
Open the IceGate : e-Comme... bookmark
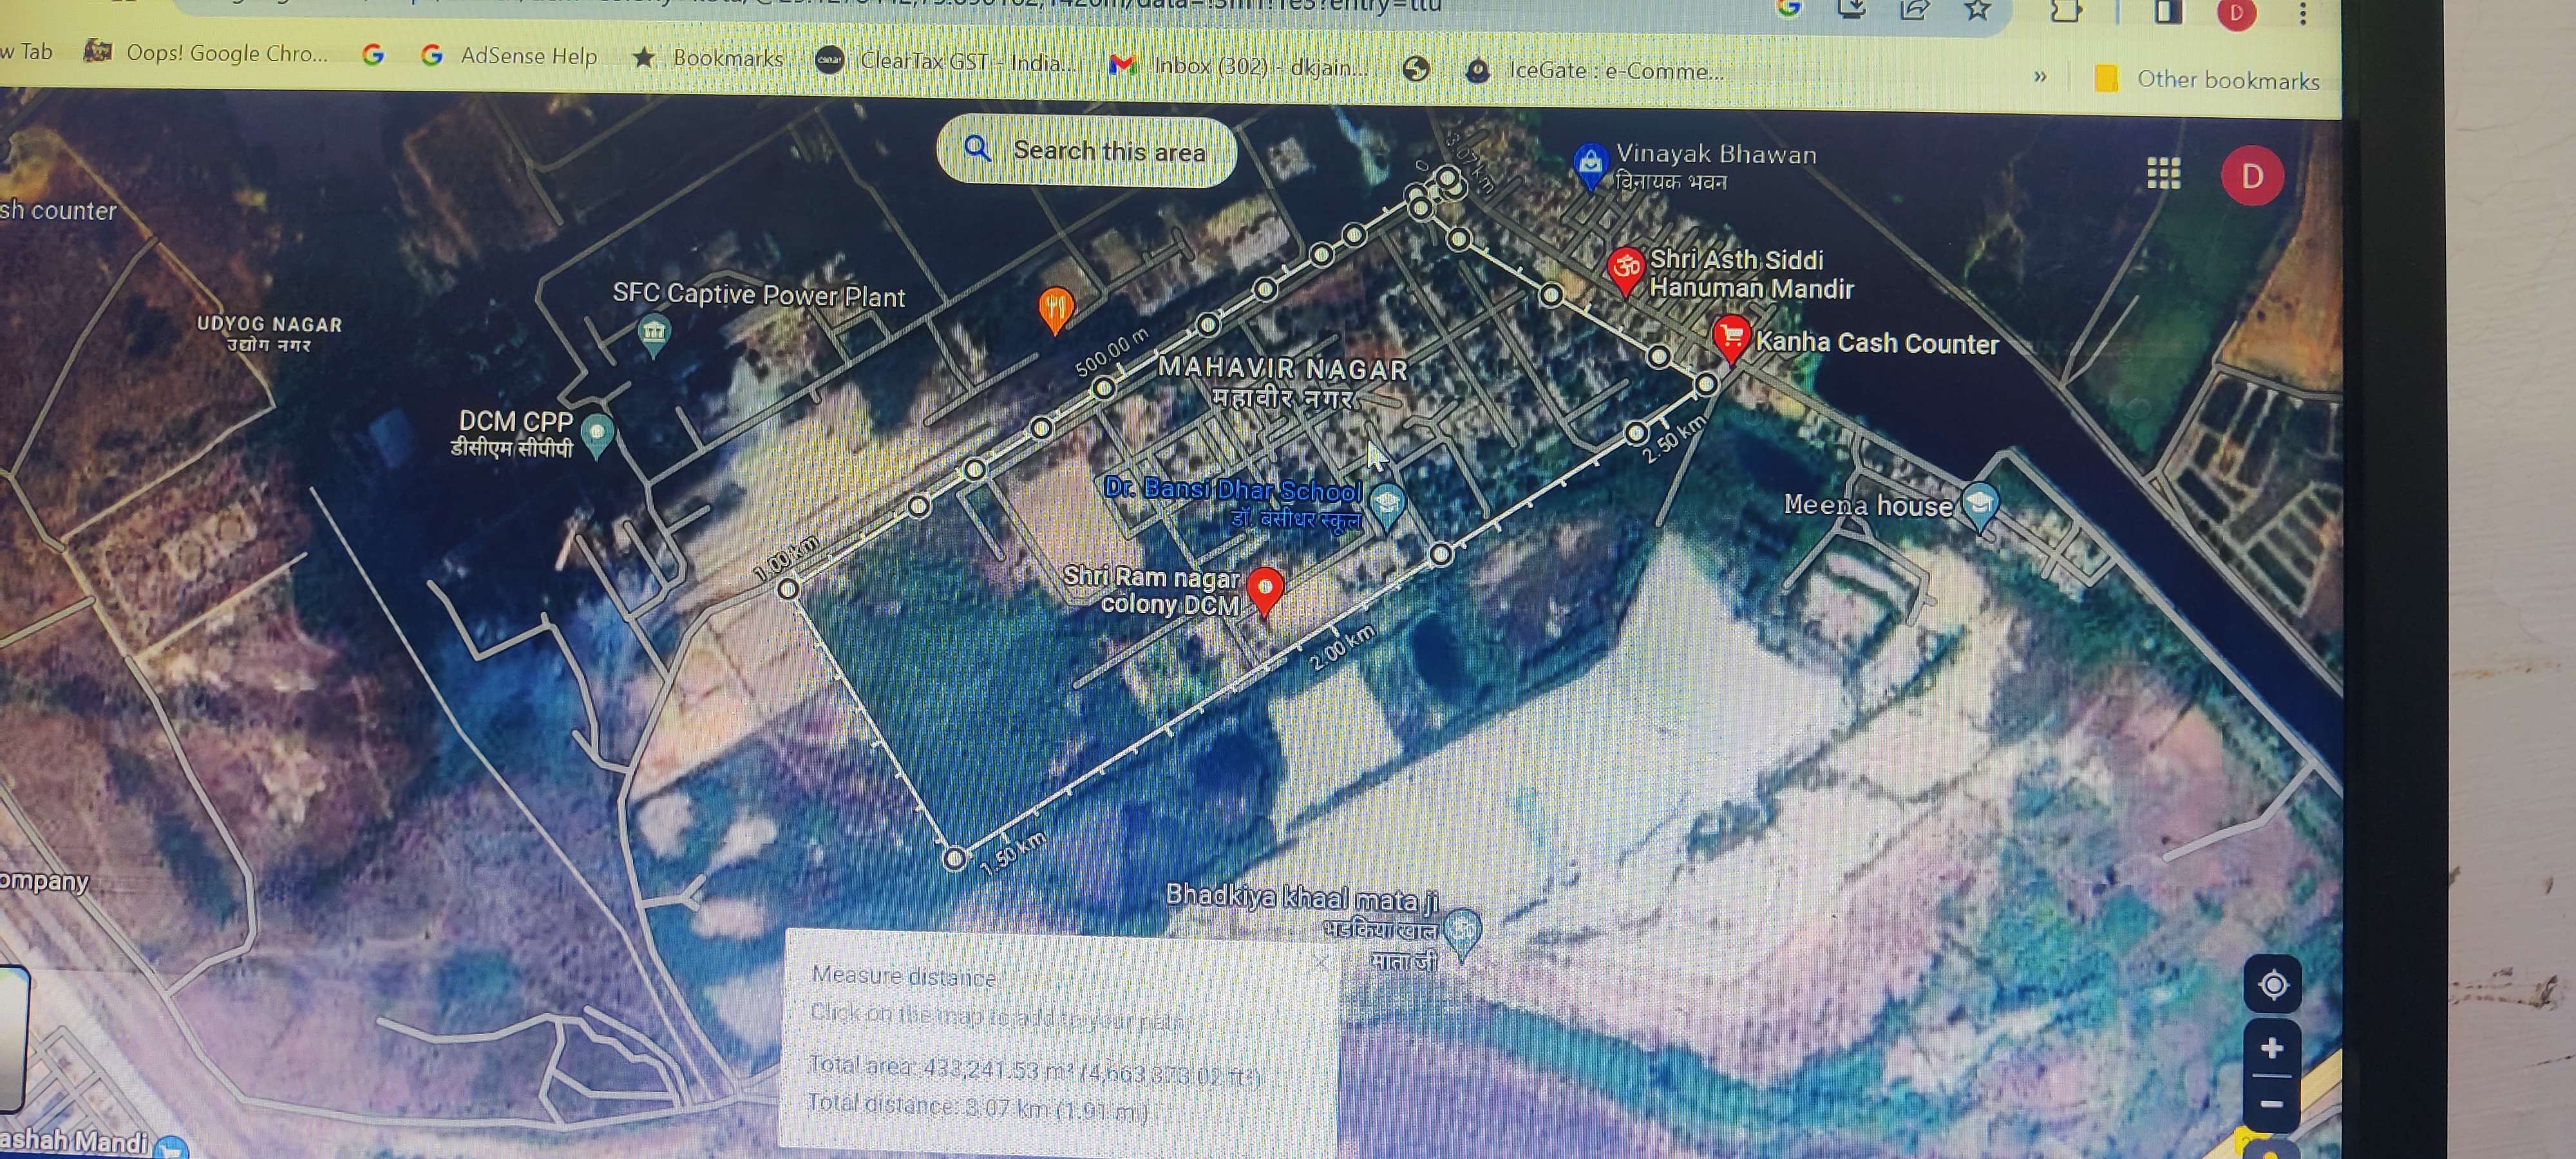click(x=1594, y=70)
